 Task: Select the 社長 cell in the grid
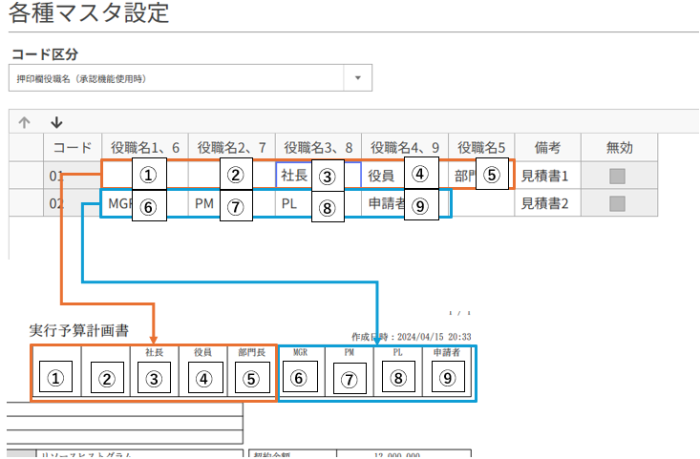294,175
